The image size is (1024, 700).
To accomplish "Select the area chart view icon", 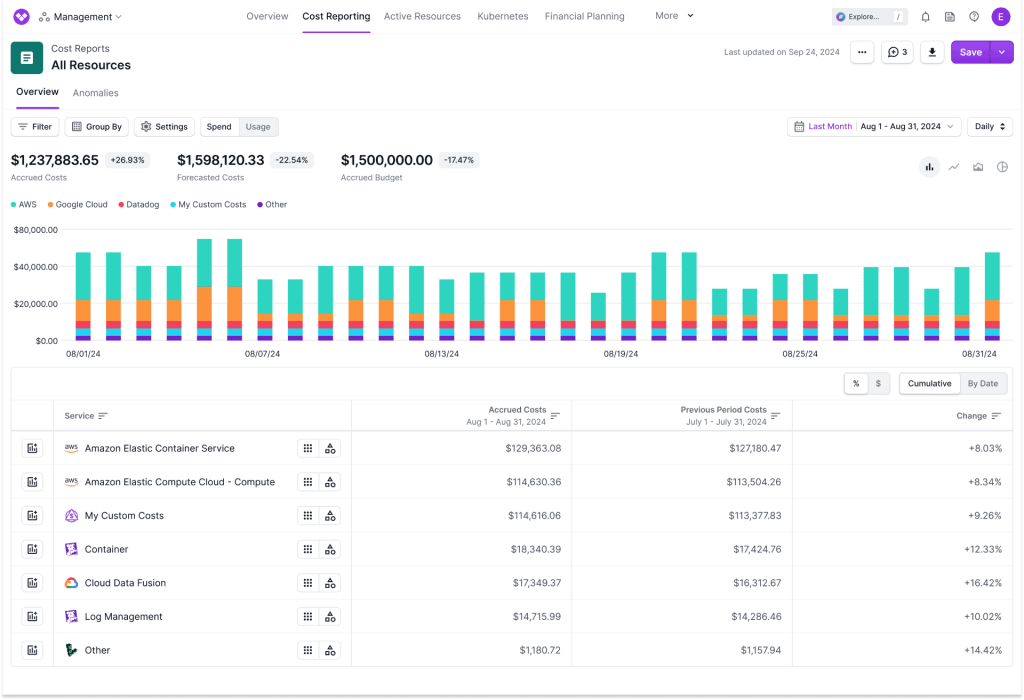I will click(x=978, y=167).
